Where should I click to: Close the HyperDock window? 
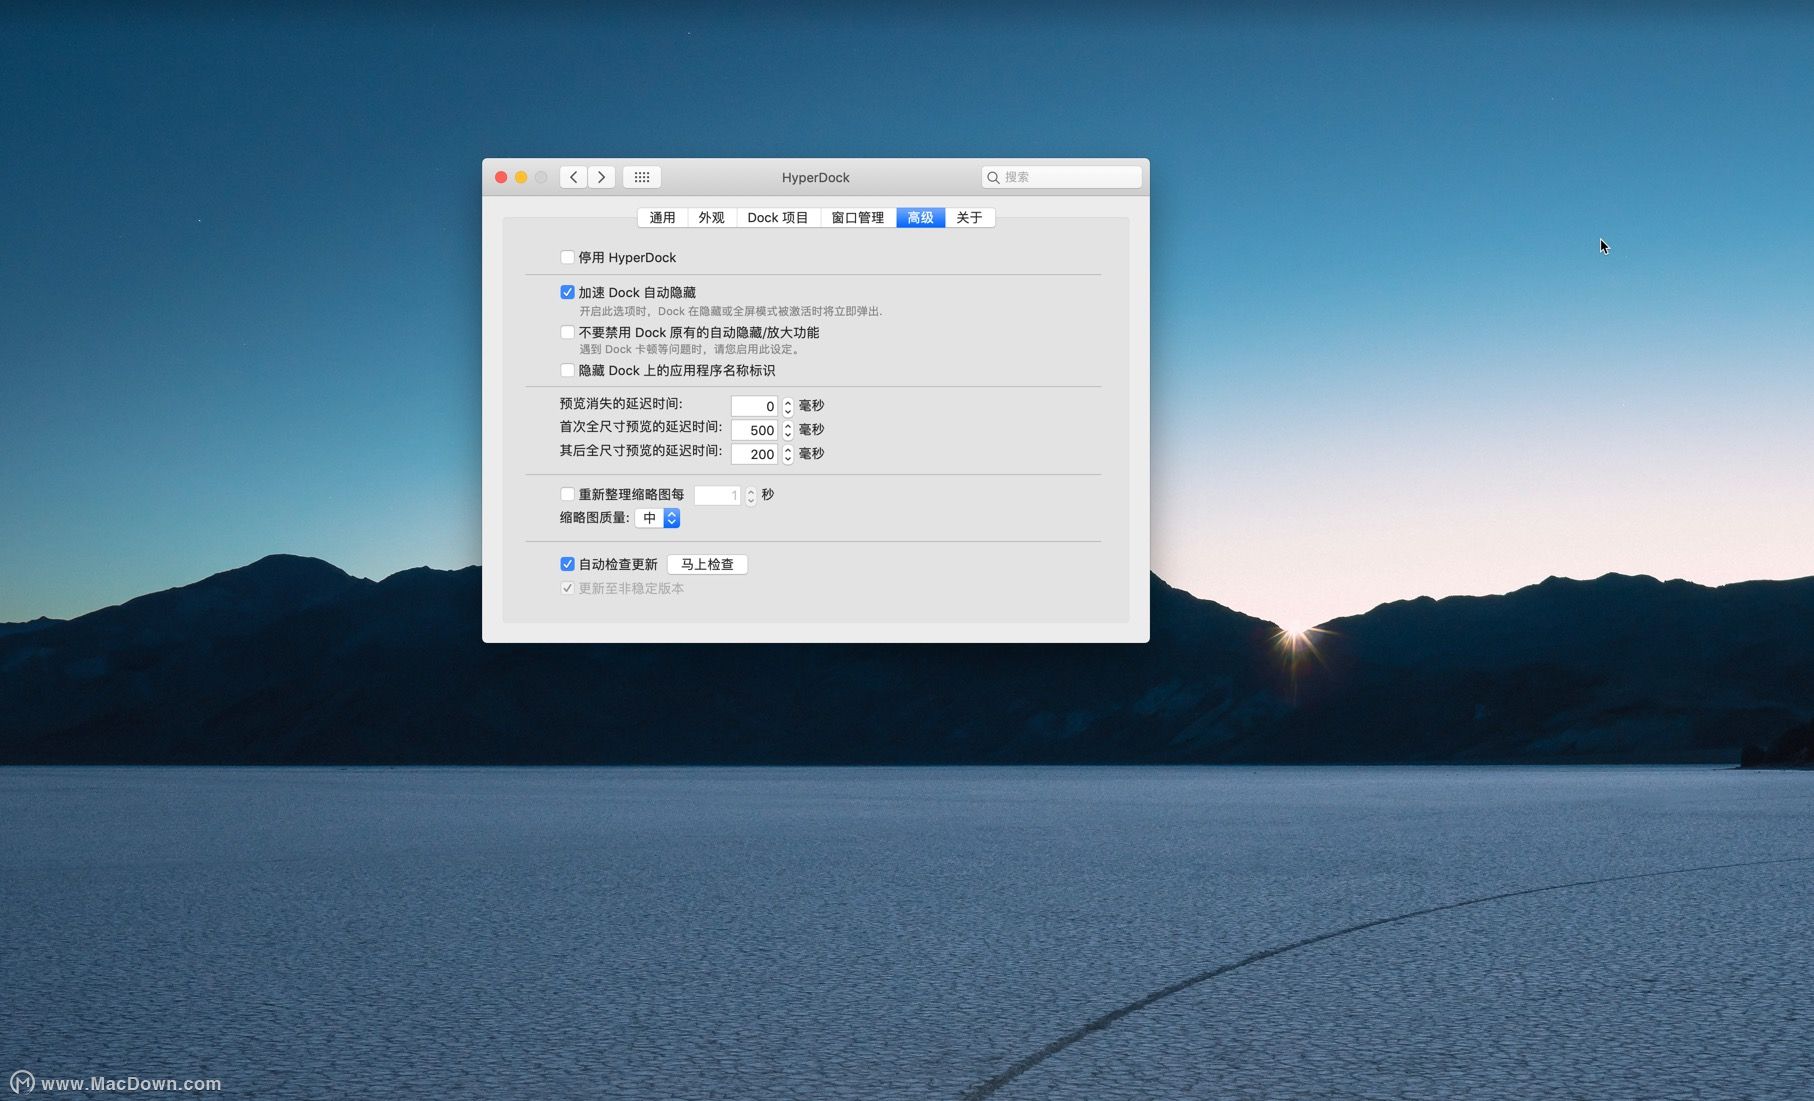click(x=501, y=177)
